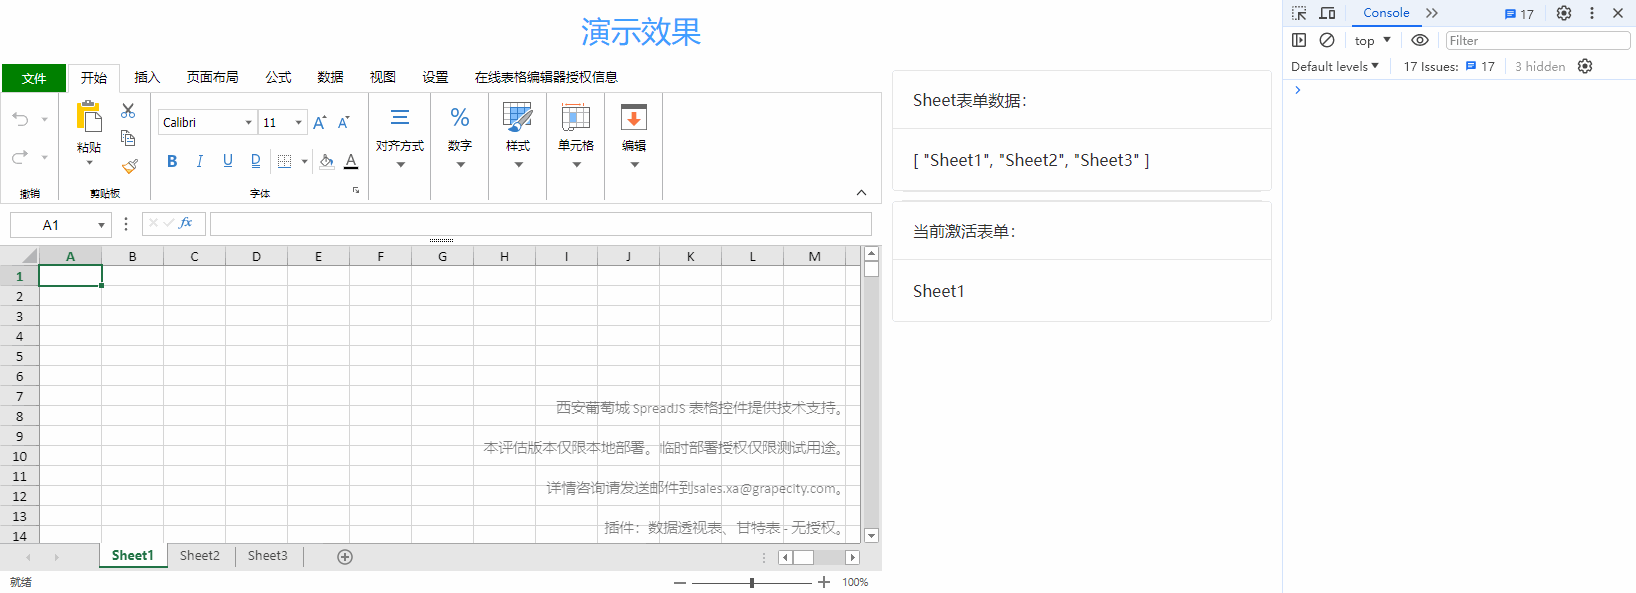Switch to the 设置 settings tab
The image size is (1636, 593).
pos(435,77)
